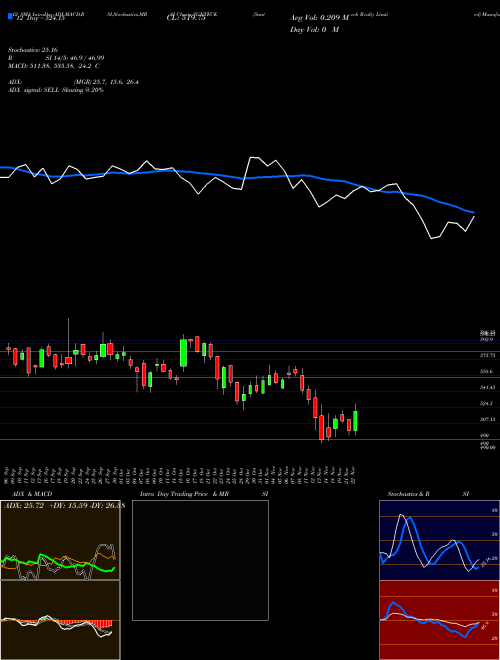Click the 'Intra Day Trading Price & MR' panel title
500x660 pixels.
184,494
